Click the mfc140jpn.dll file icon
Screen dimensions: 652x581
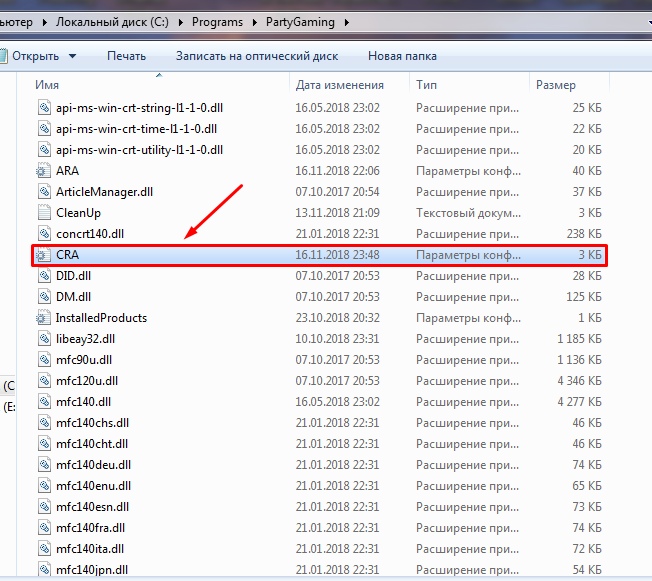(x=44, y=569)
